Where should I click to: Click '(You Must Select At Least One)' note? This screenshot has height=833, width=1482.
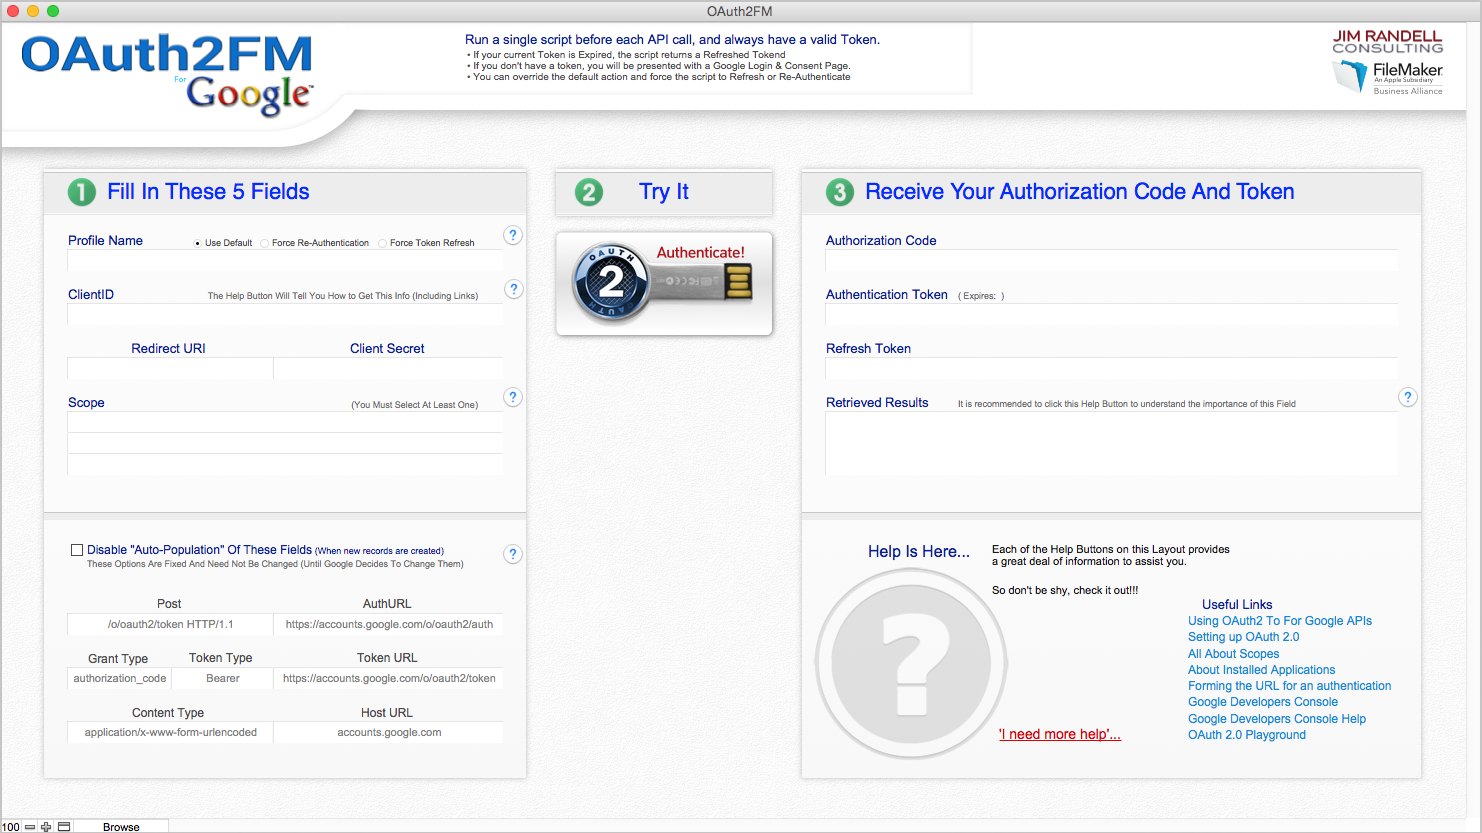click(x=414, y=405)
